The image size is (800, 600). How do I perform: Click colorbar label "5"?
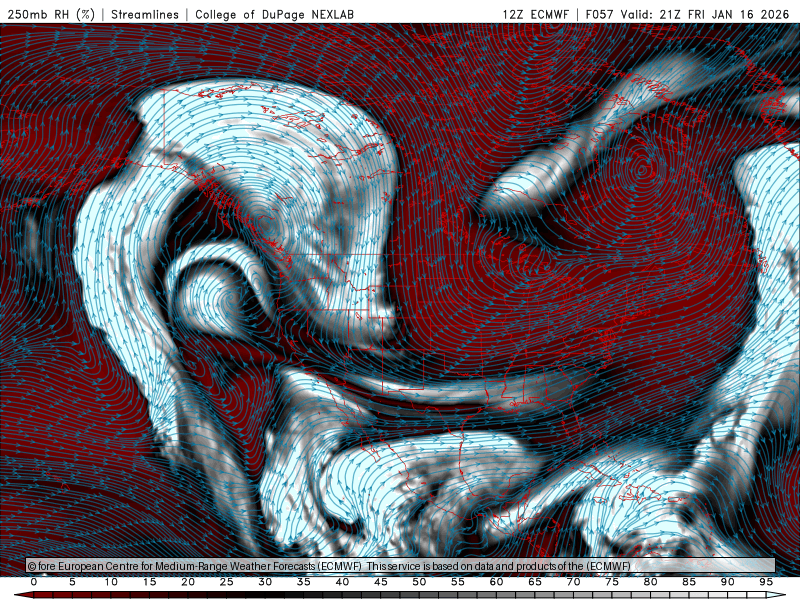(72, 582)
